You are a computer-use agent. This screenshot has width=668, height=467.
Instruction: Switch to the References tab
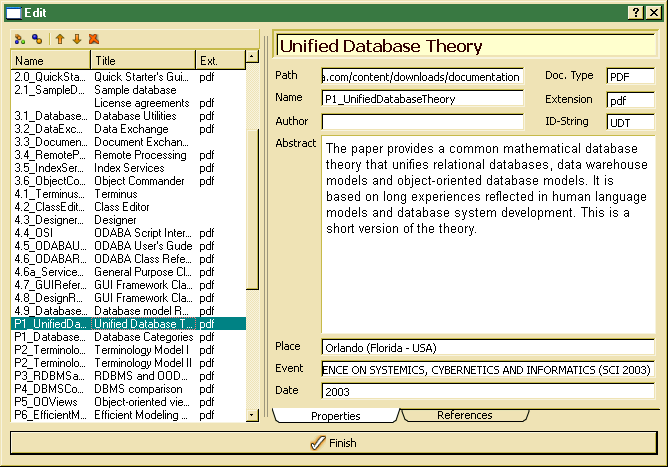tap(464, 415)
